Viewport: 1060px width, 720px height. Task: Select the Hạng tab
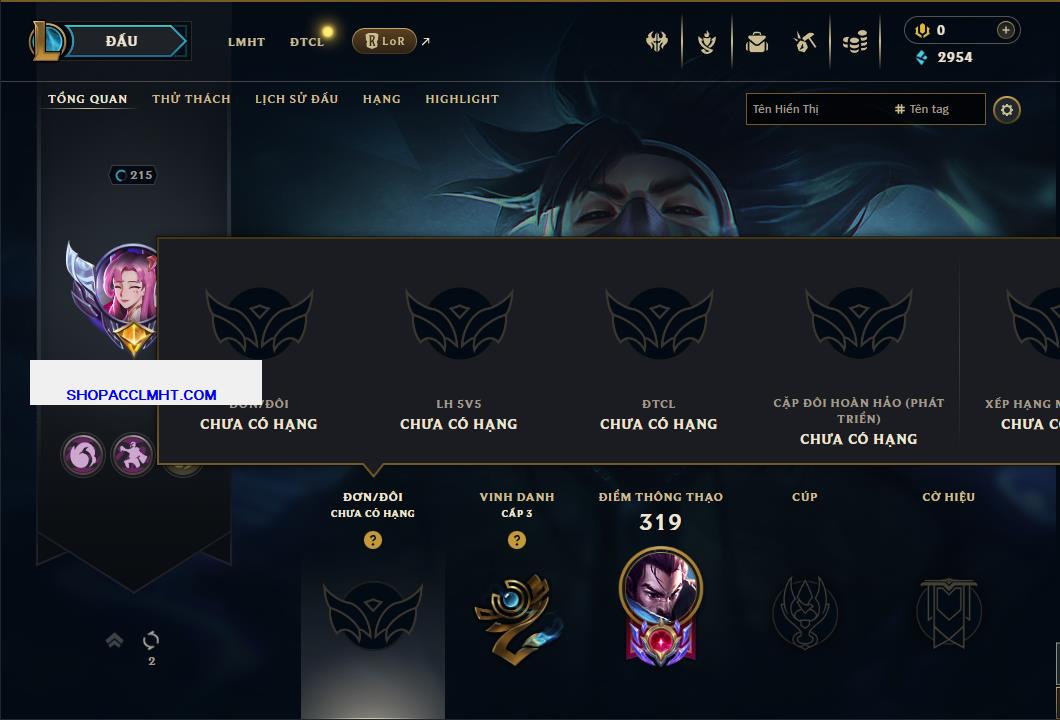pyautogui.click(x=381, y=99)
